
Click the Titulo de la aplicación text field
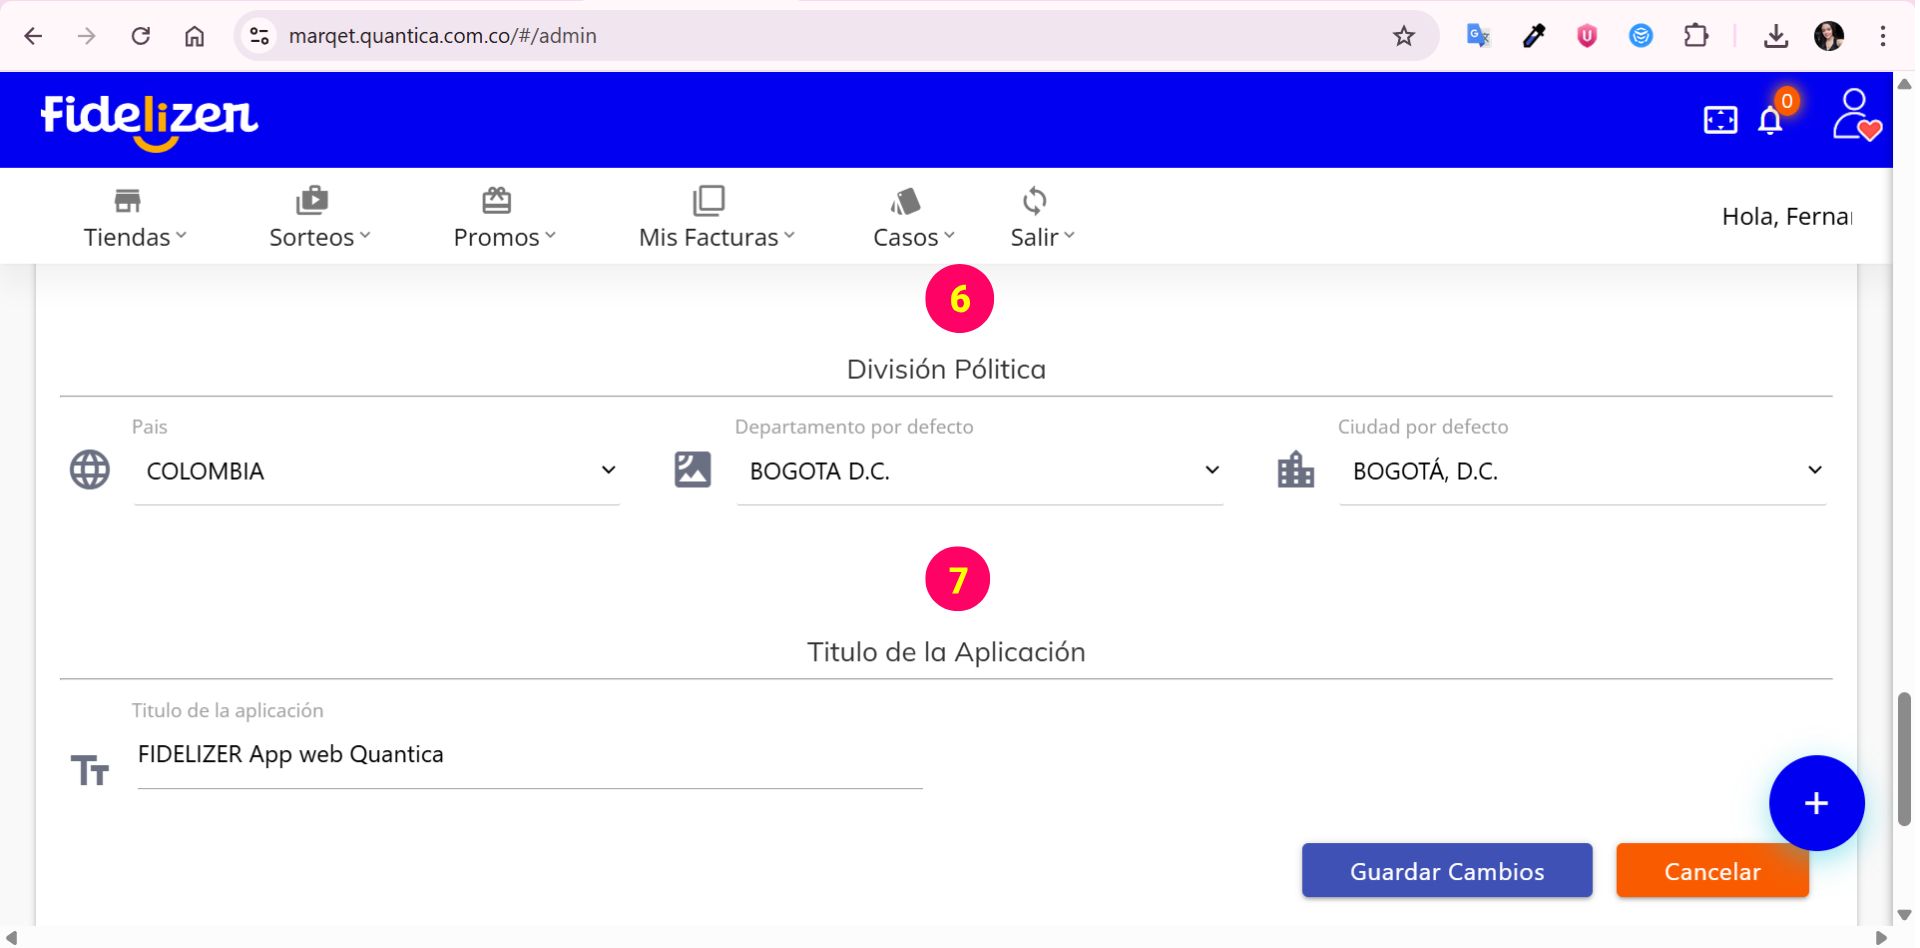[529, 755]
